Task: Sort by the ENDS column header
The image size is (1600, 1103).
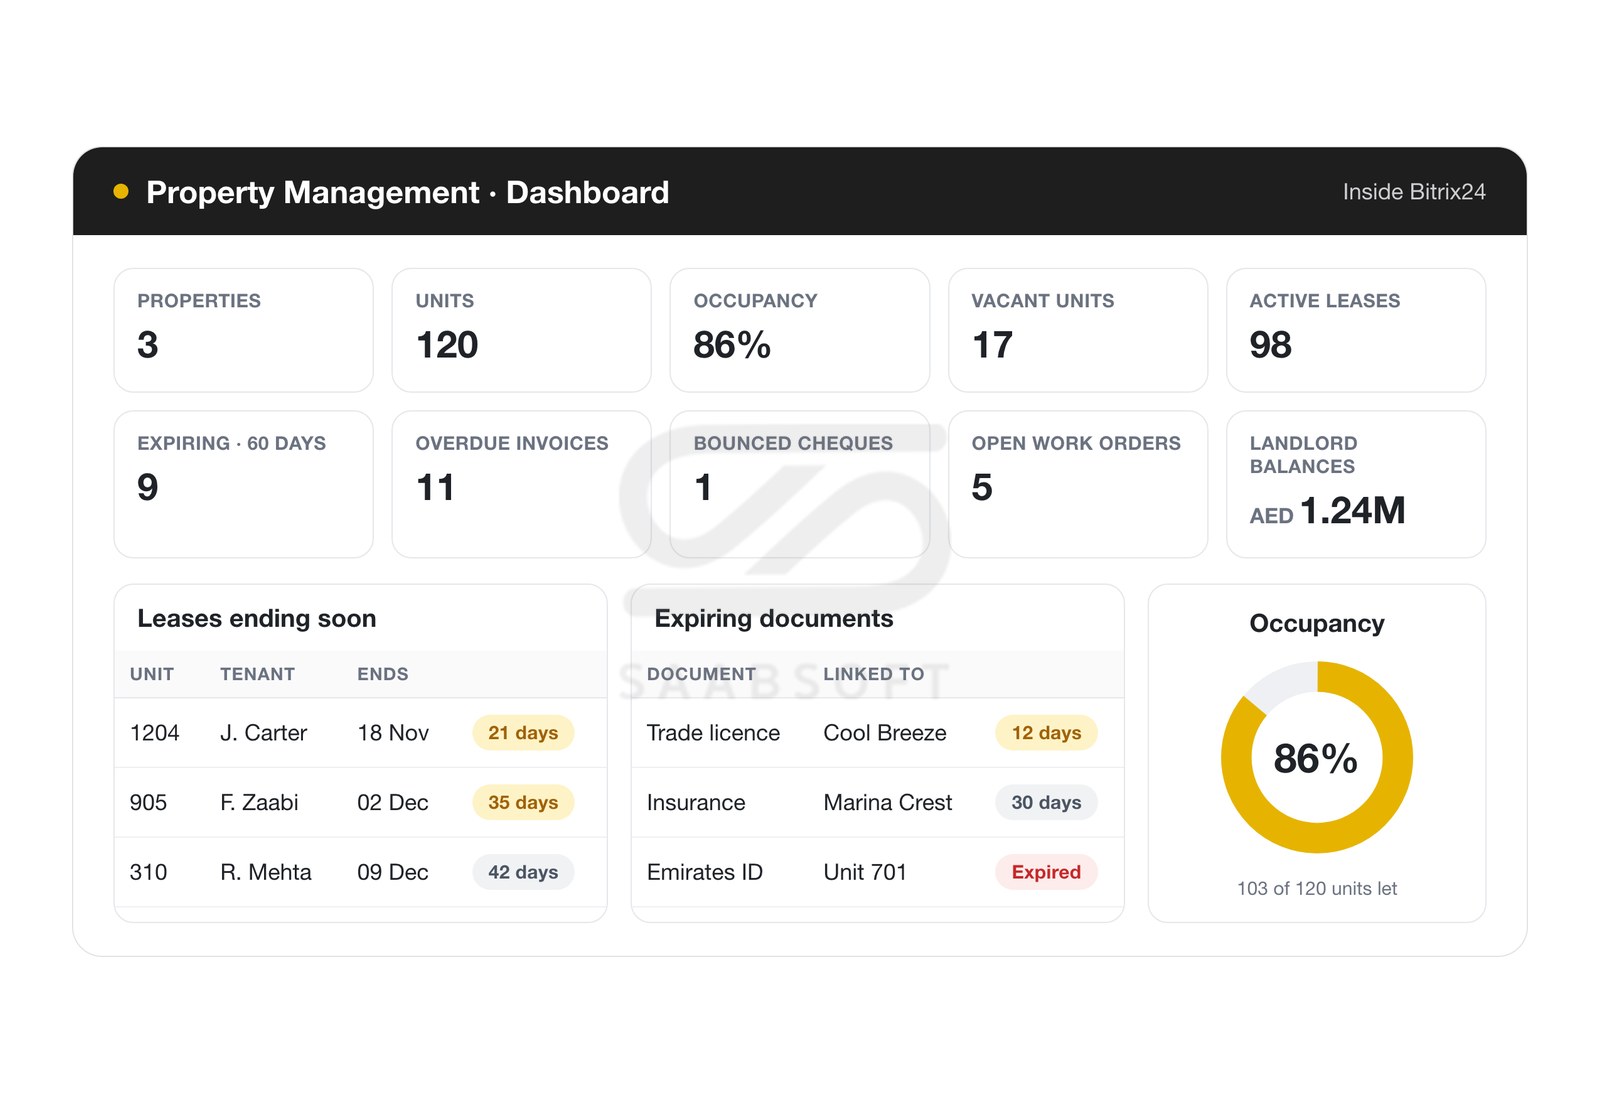Action: [383, 674]
